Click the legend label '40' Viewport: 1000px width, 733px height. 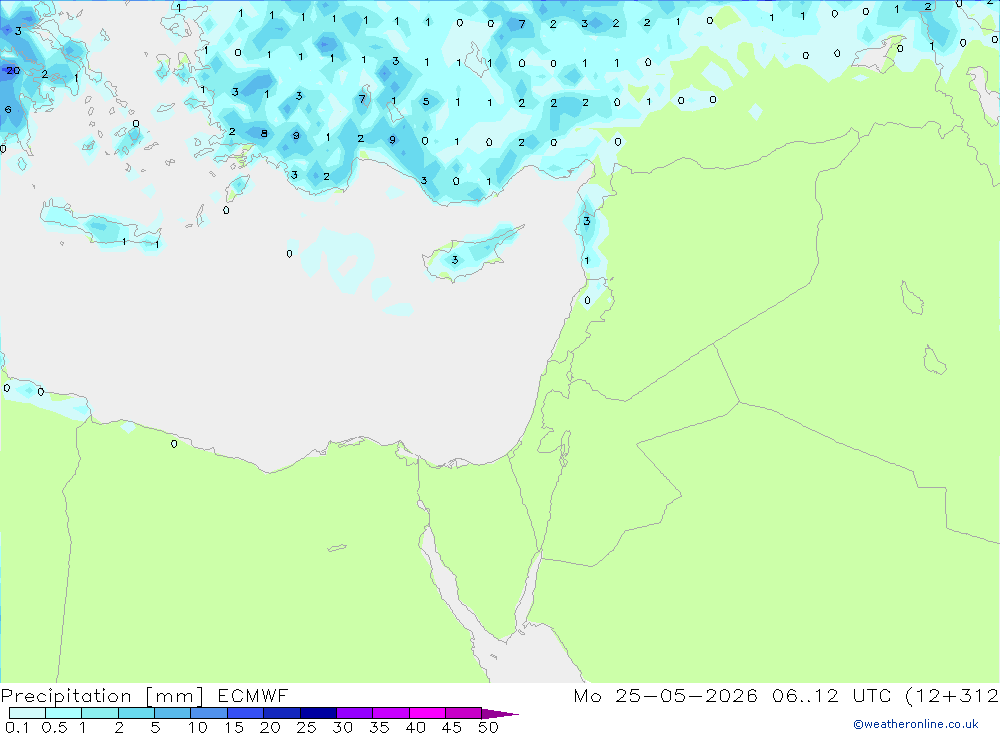coord(415,727)
